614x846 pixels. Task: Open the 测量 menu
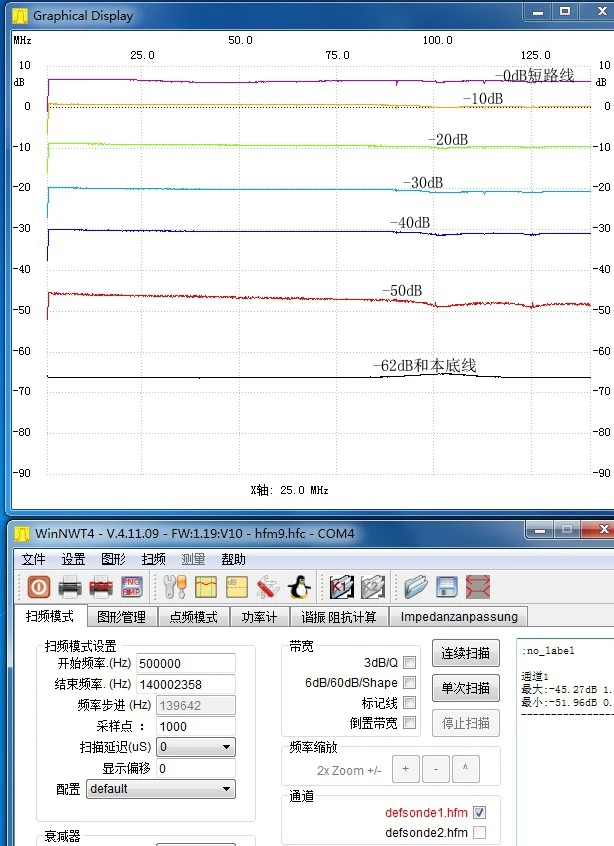(x=193, y=560)
